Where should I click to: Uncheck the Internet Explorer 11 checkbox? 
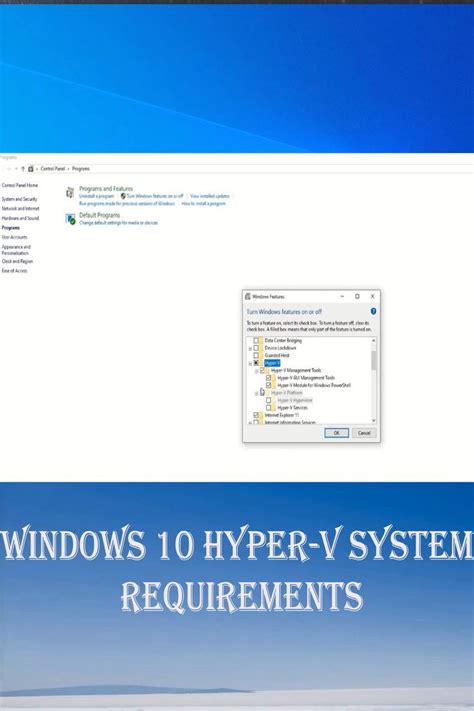256,415
